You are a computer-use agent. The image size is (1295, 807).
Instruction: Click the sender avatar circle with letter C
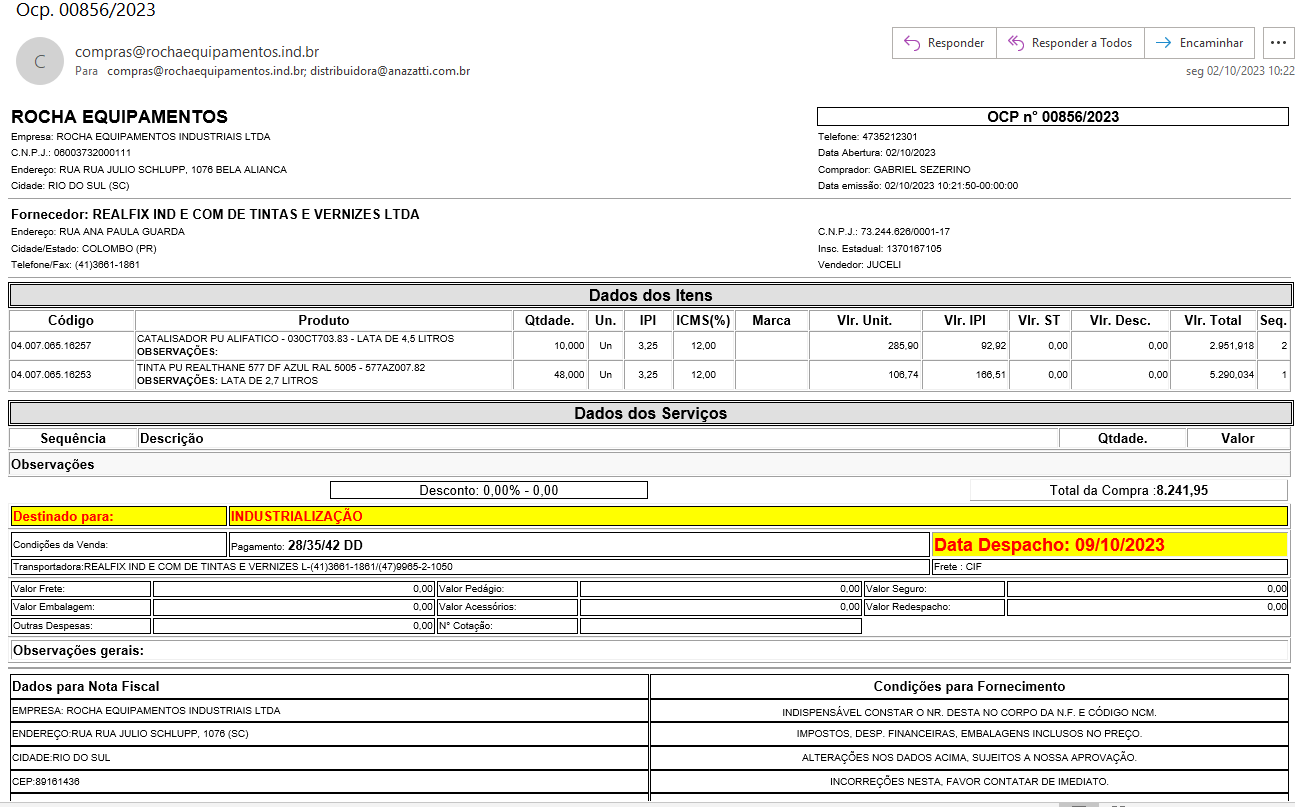point(40,61)
